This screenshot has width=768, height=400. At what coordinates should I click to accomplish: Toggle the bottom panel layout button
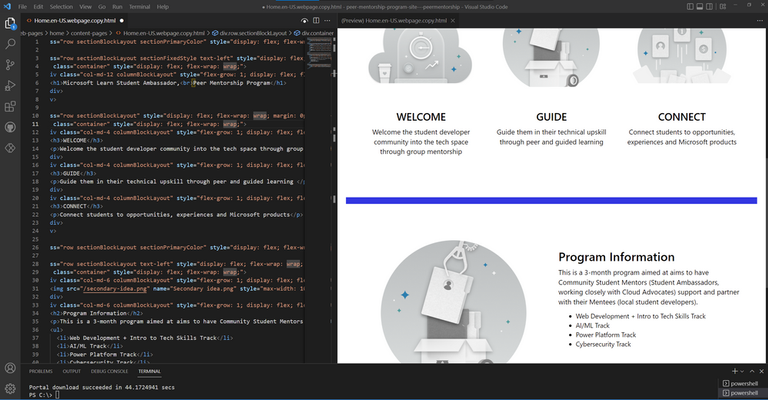699,6
